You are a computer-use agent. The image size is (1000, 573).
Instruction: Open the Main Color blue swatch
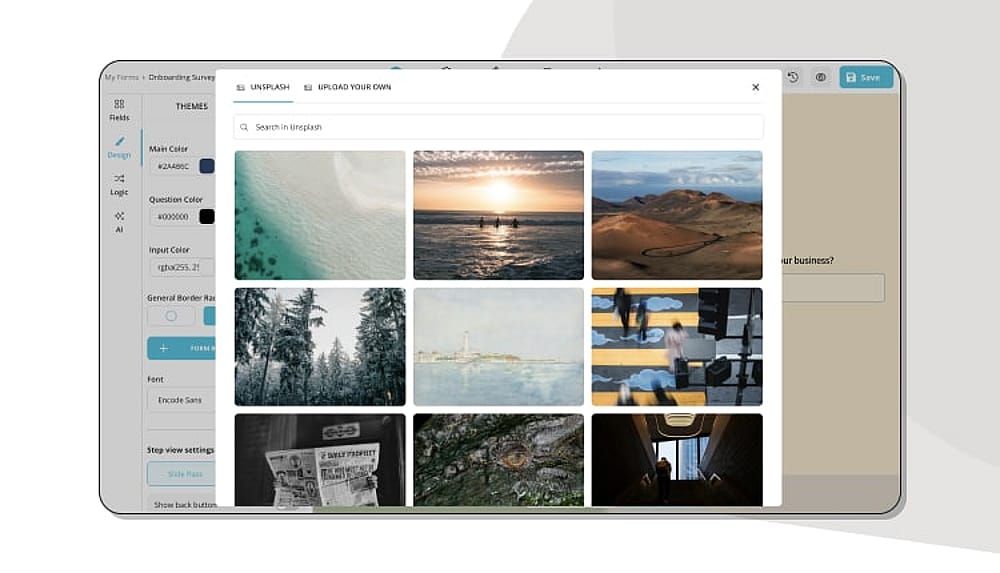(207, 166)
